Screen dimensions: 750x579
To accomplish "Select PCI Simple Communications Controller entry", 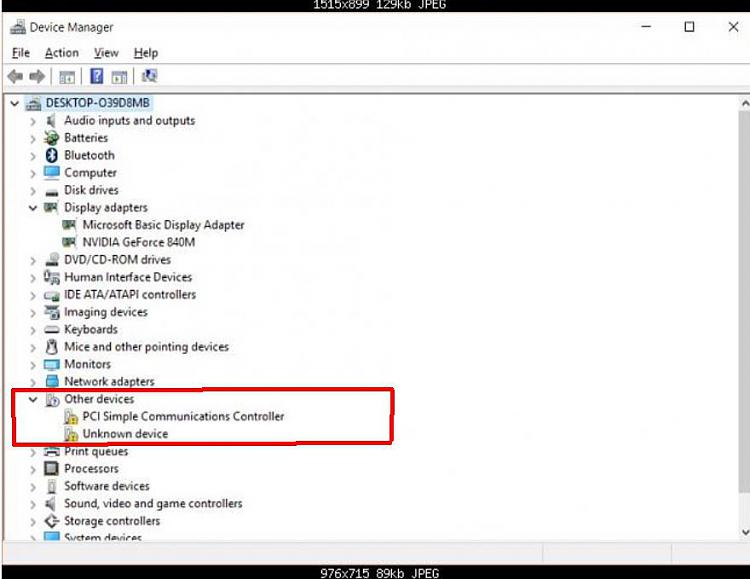I will point(183,416).
